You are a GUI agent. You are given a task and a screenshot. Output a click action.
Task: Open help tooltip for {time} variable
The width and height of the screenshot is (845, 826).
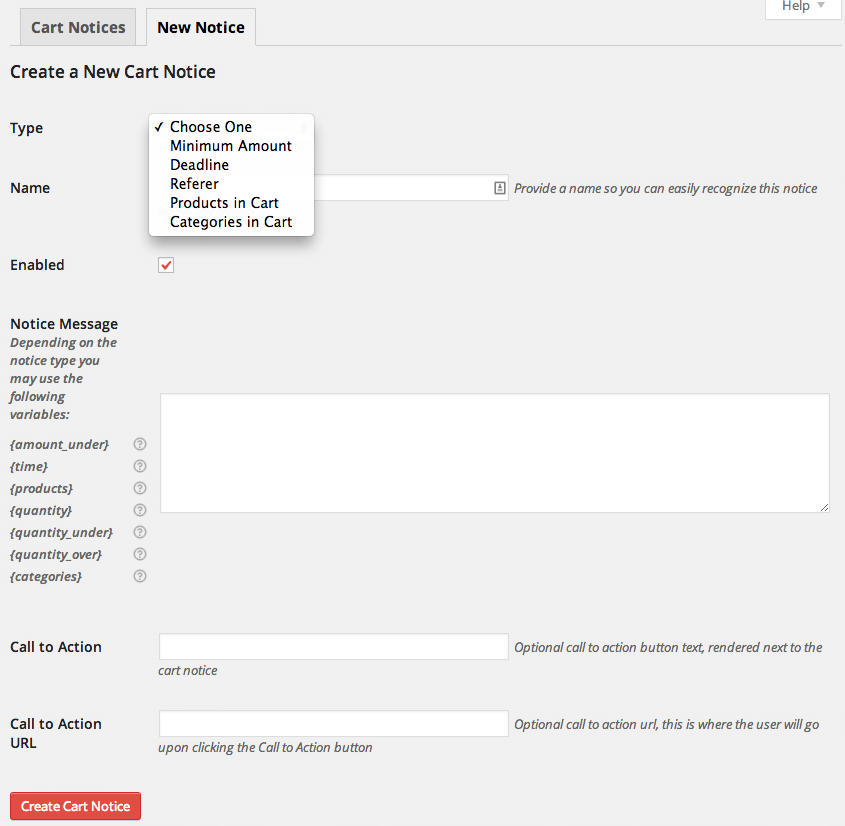tap(139, 466)
